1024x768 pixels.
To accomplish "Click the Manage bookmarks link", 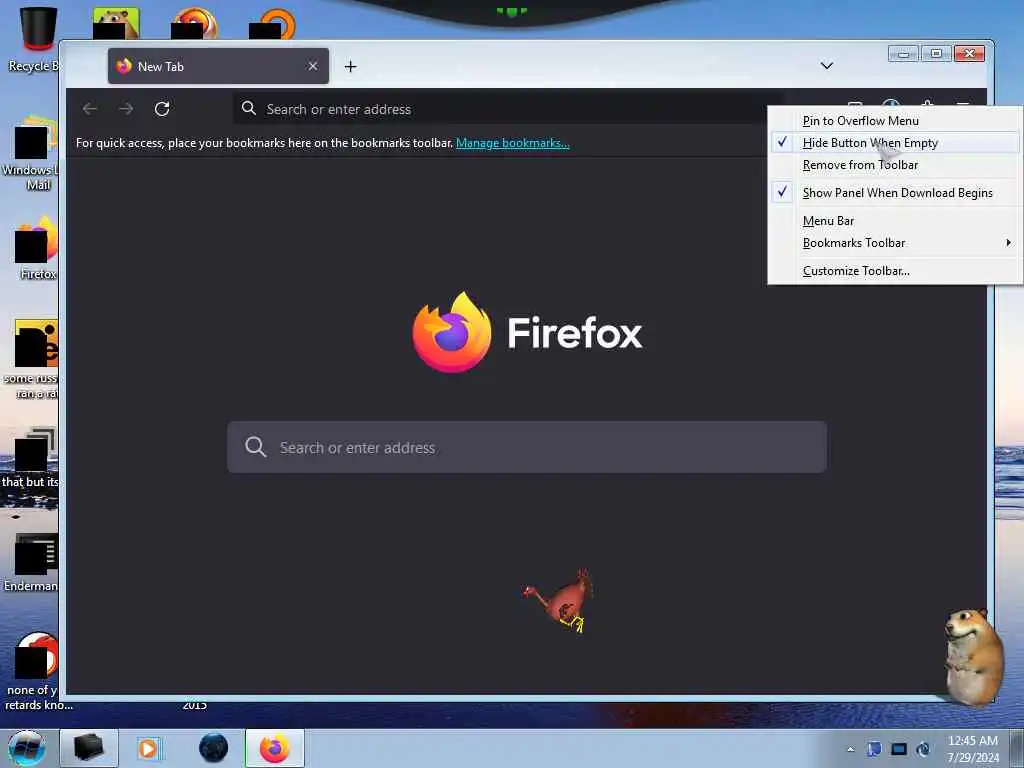I will pyautogui.click(x=513, y=143).
